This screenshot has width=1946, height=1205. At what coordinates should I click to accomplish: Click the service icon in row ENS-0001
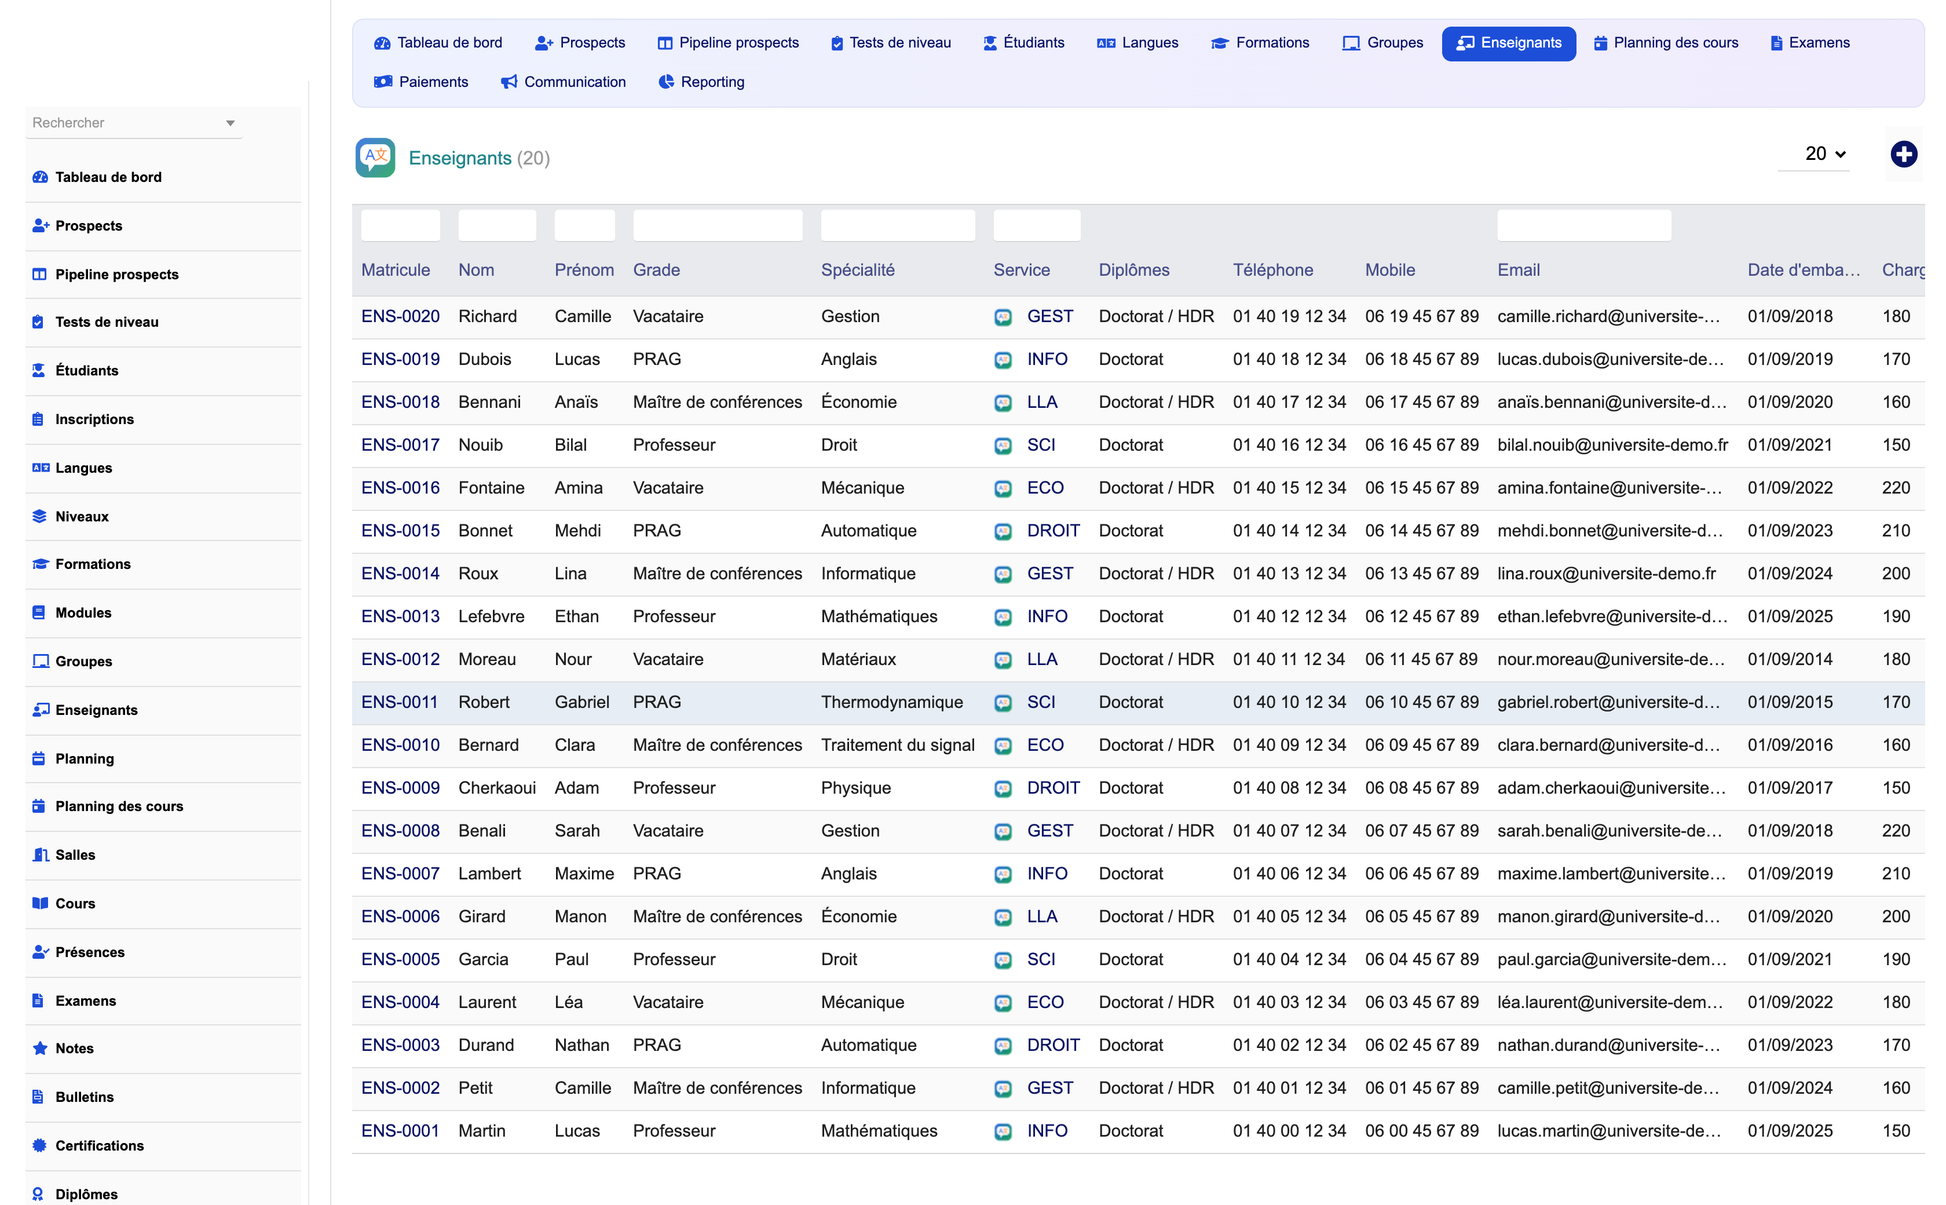[1002, 1131]
